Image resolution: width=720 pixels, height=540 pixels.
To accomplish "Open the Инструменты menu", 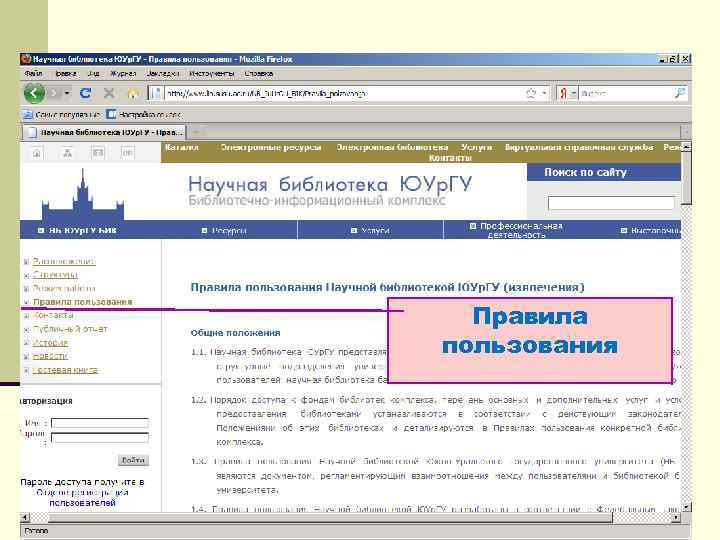I will 212,73.
